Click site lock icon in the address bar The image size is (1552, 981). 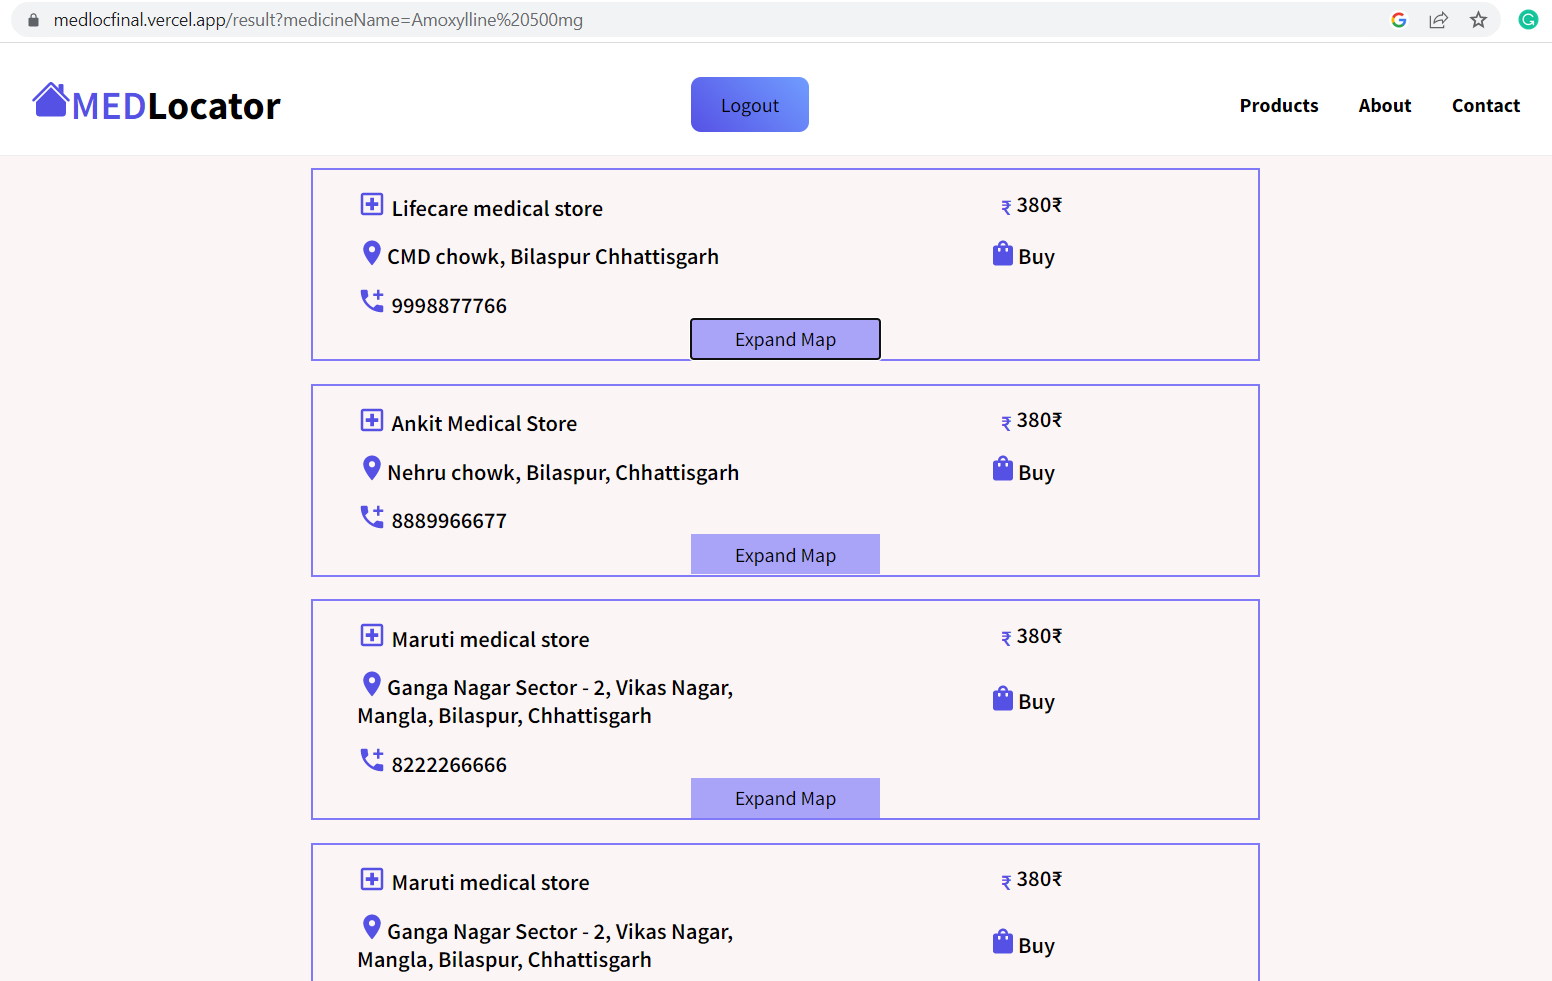(x=33, y=20)
